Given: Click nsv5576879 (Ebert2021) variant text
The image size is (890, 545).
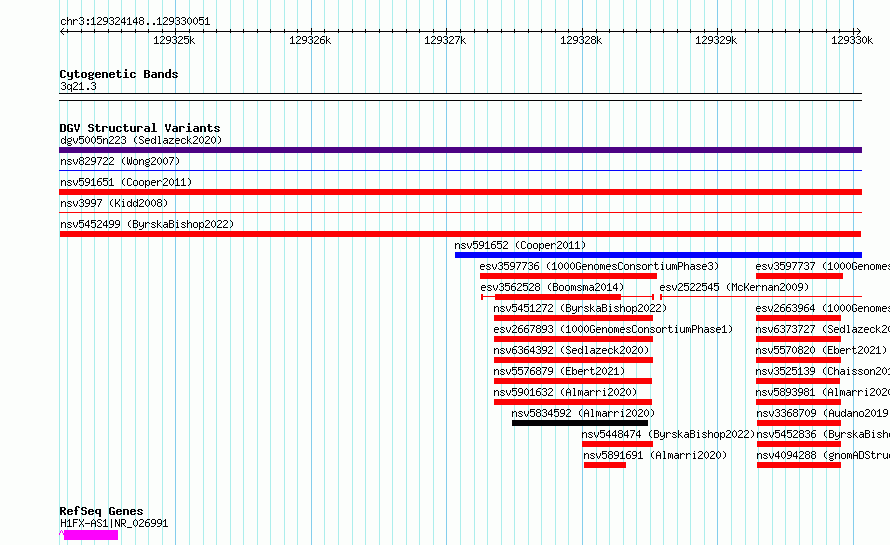Looking at the screenshot, I should click(x=559, y=371).
